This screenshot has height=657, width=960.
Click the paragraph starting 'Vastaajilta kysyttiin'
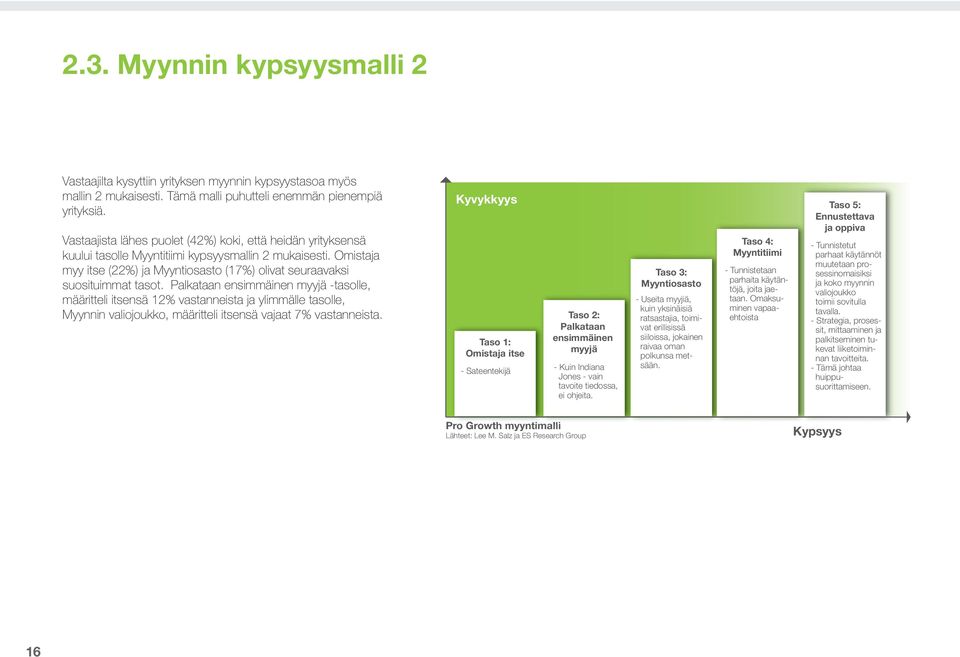pyautogui.click(x=222, y=196)
